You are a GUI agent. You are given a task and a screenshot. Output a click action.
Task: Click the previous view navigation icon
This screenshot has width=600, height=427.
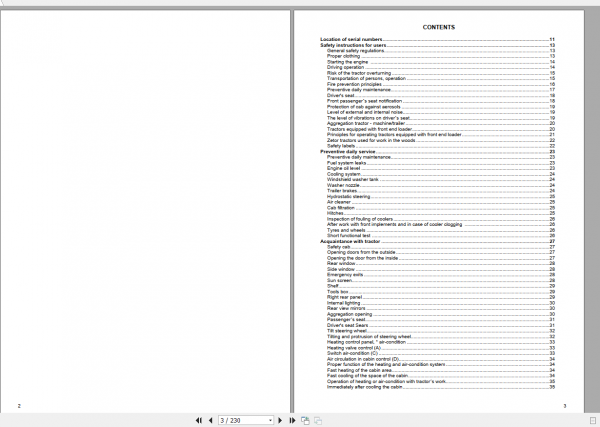(305, 420)
